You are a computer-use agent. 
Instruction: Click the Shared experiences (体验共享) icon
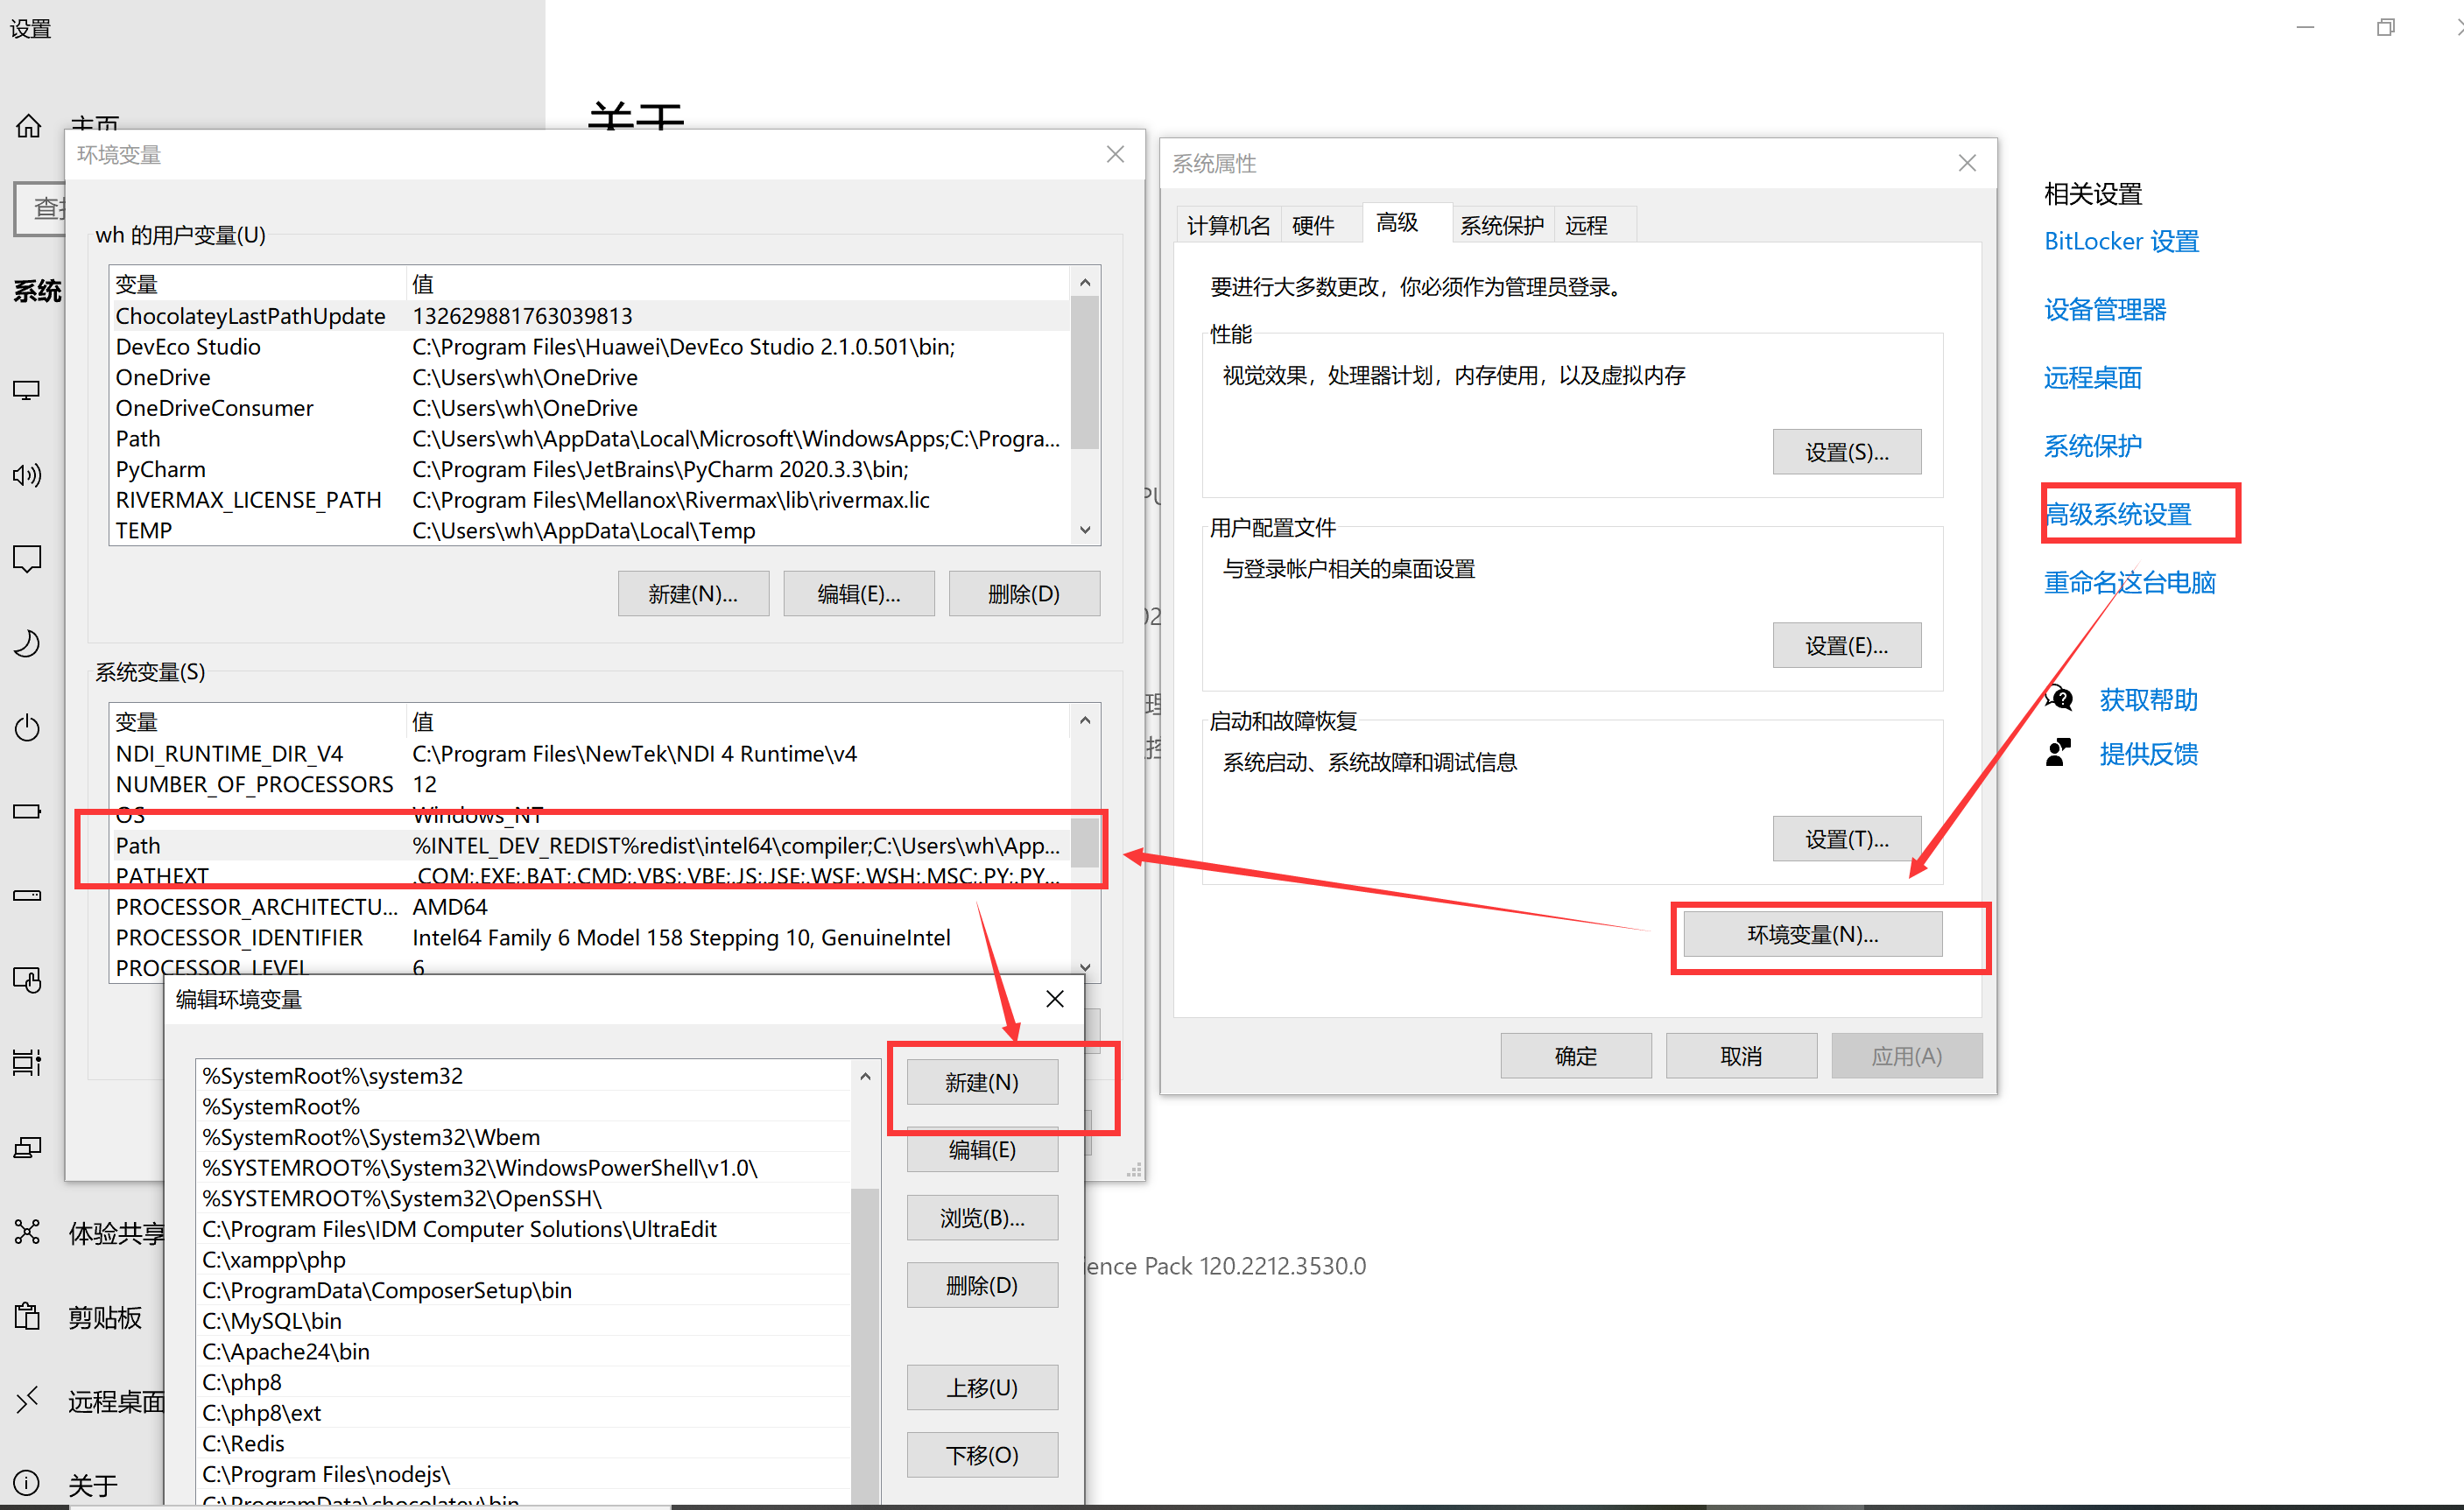click(27, 1232)
